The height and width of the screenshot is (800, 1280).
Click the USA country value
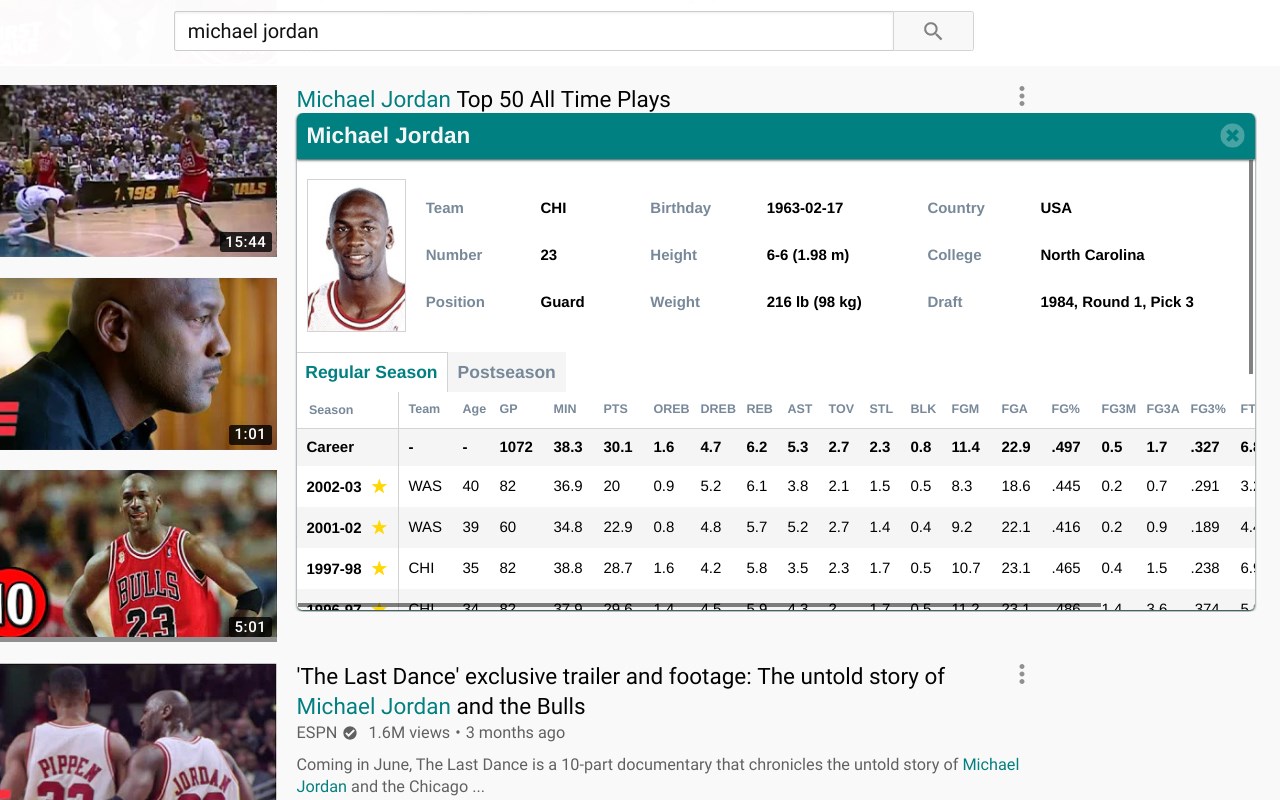pyautogui.click(x=1056, y=208)
